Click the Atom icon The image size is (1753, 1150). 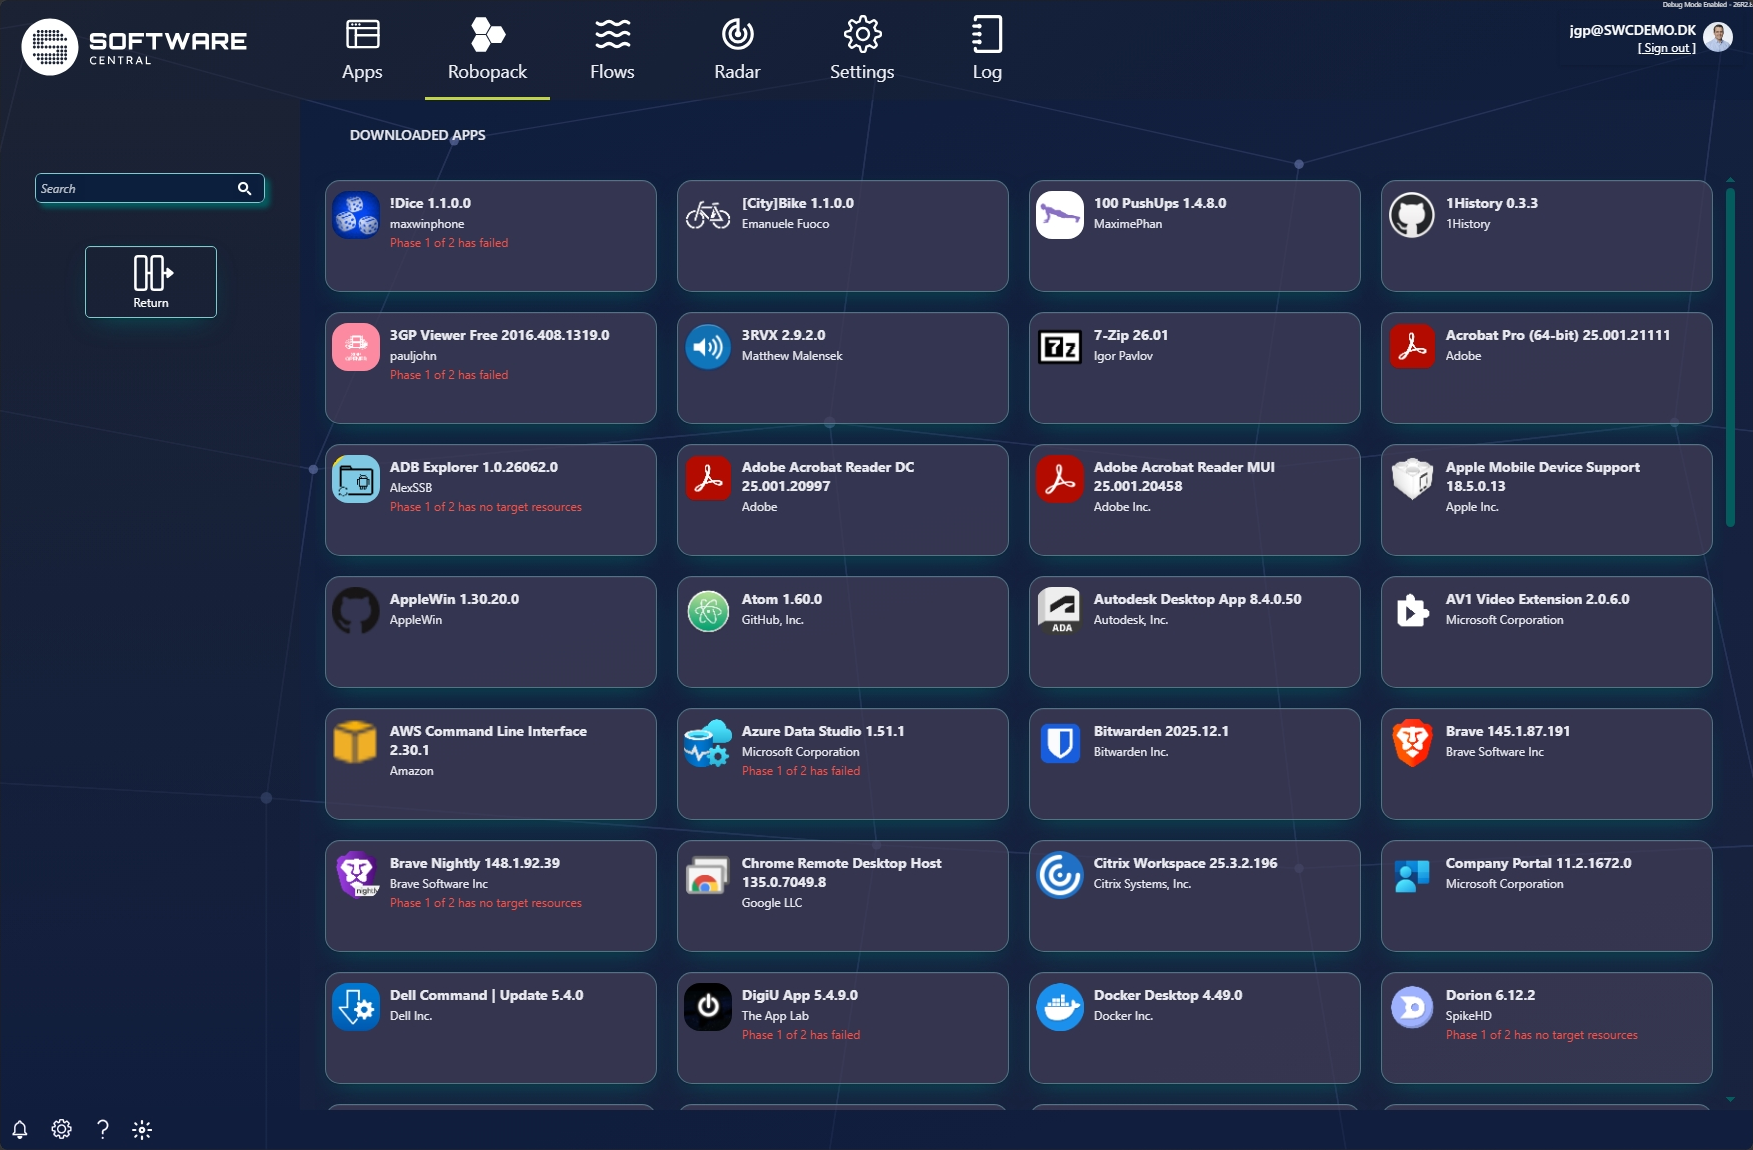[708, 611]
